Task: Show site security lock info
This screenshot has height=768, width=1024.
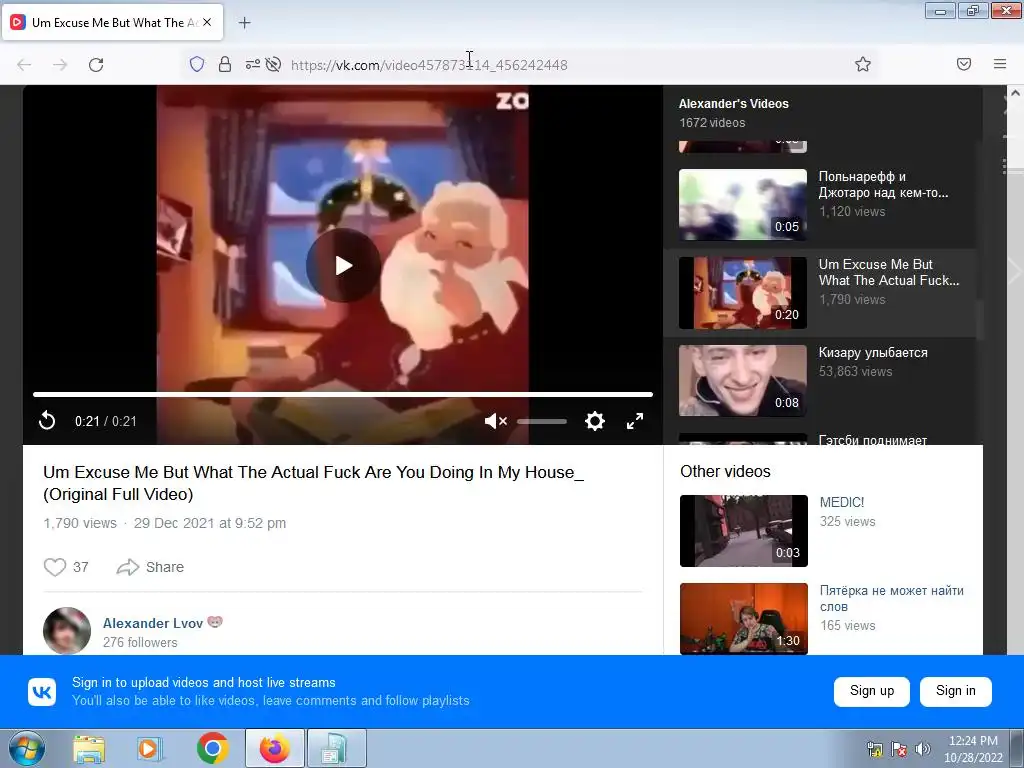Action: (225, 64)
